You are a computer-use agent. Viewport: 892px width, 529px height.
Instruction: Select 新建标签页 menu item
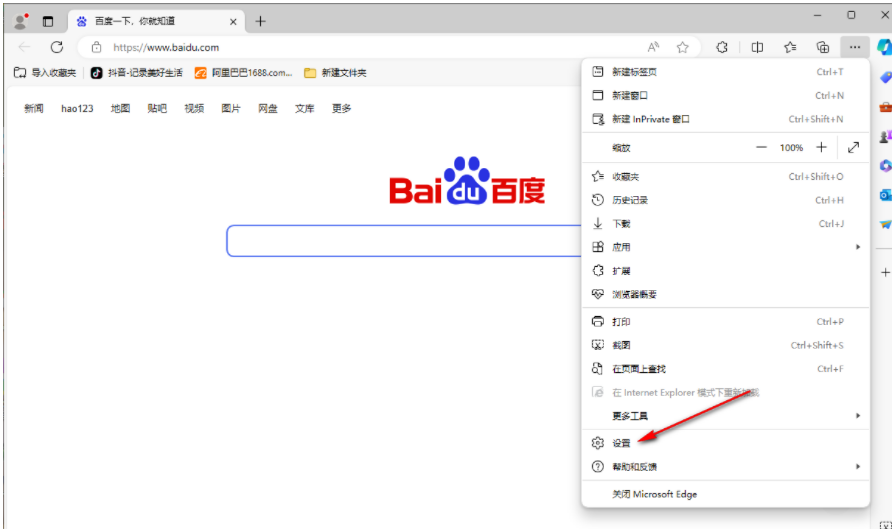pyautogui.click(x=725, y=72)
